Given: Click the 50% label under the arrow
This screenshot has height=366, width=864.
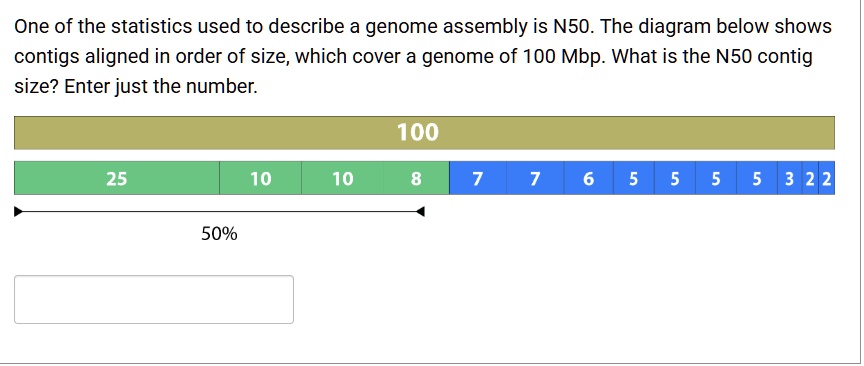Looking at the screenshot, I should click(x=219, y=234).
